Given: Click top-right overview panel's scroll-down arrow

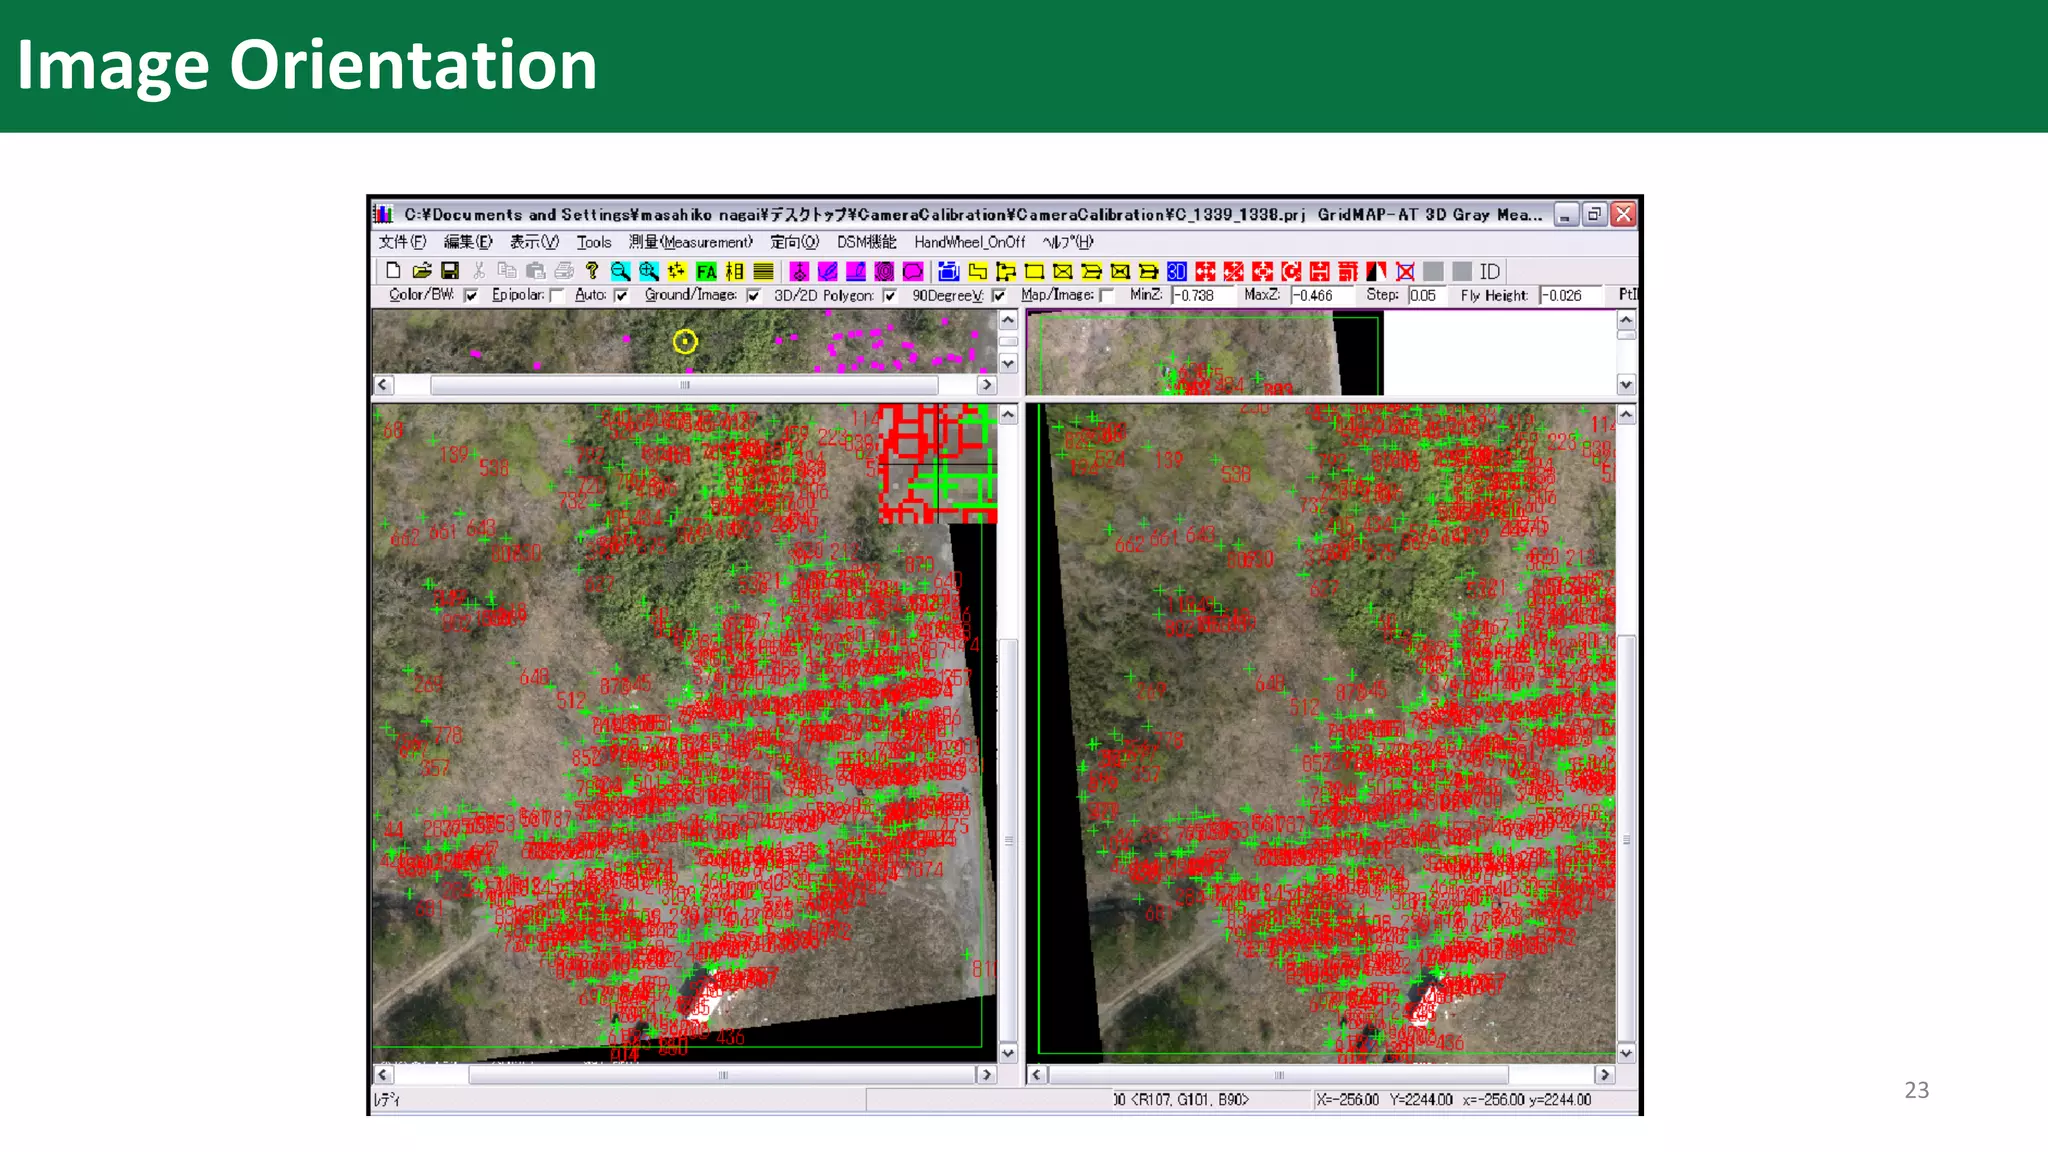Looking at the screenshot, I should tap(1626, 384).
